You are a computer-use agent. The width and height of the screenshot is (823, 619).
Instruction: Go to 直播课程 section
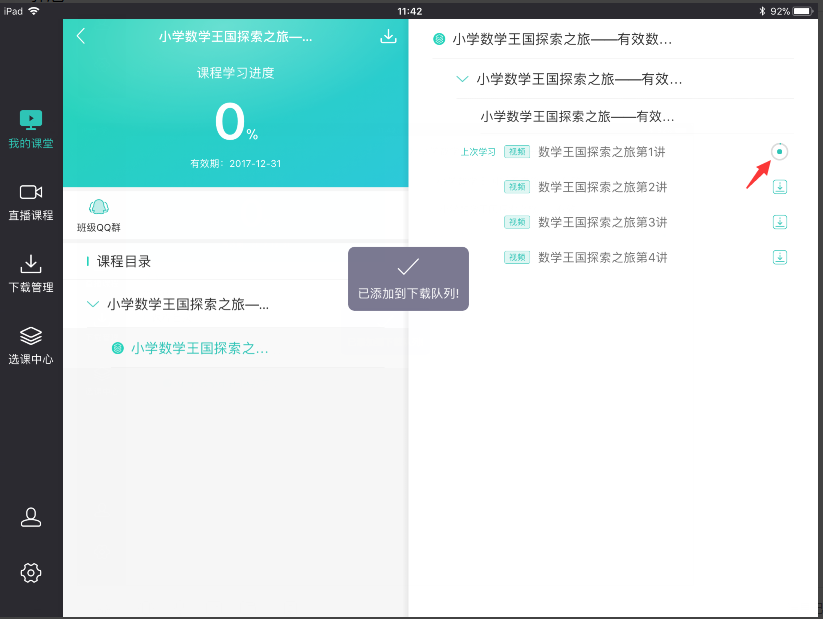pyautogui.click(x=31, y=202)
